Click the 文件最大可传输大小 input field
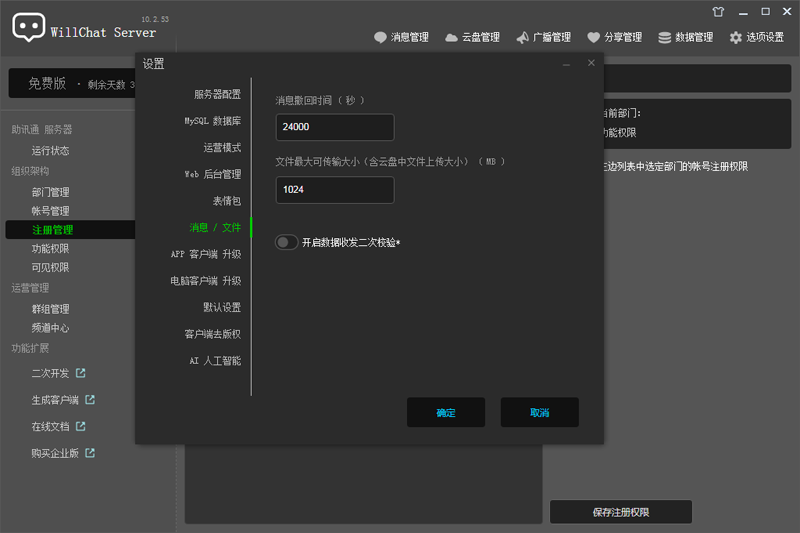 coord(335,190)
